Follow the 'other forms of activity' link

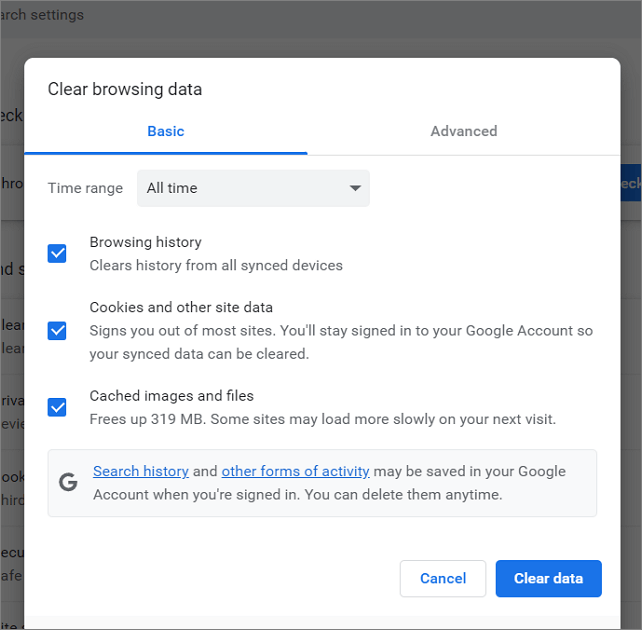[x=295, y=471]
